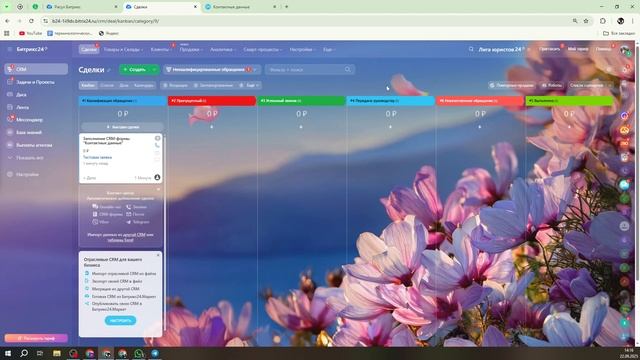Image resolution: width=640 pixels, height=360 pixels.
Task: Open Telegram from the Windows taskbar
Action: point(155,353)
